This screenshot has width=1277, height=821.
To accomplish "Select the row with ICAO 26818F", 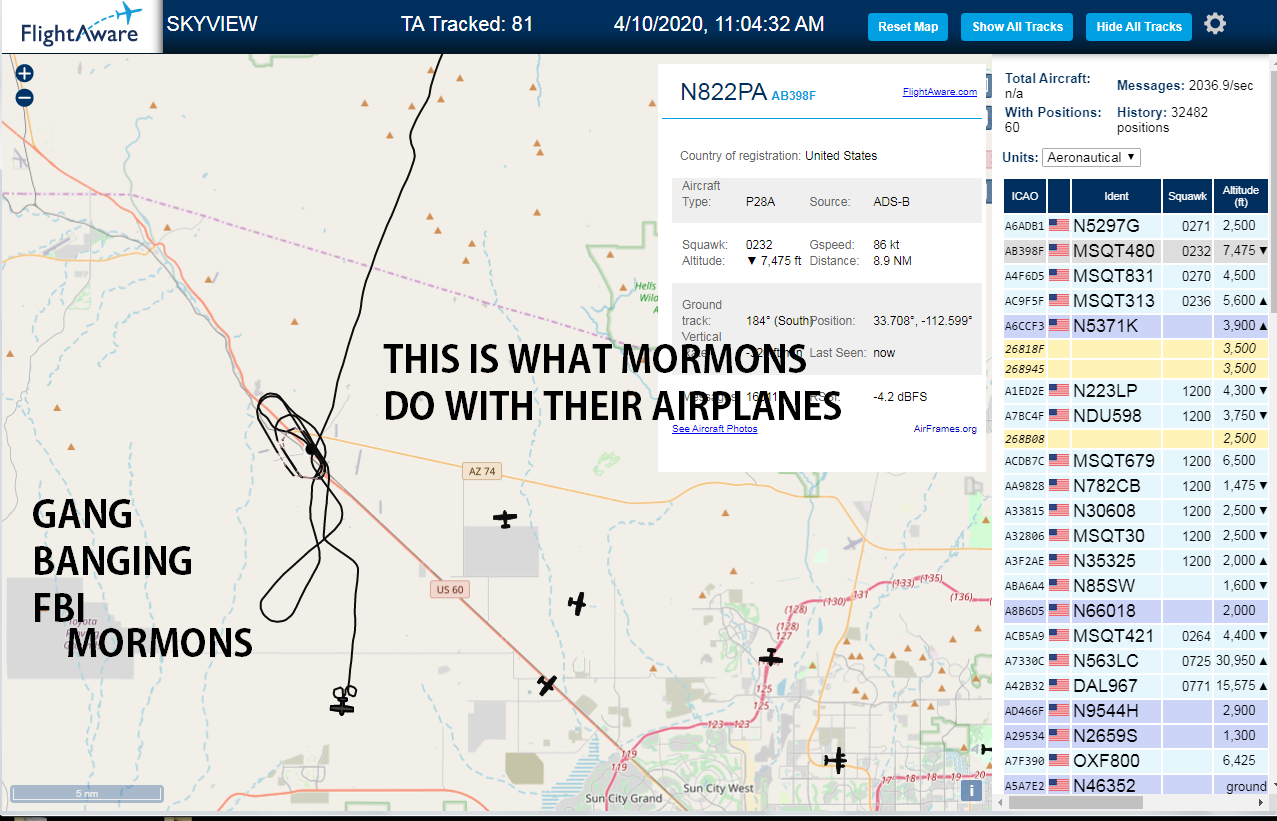I will [x=1135, y=349].
